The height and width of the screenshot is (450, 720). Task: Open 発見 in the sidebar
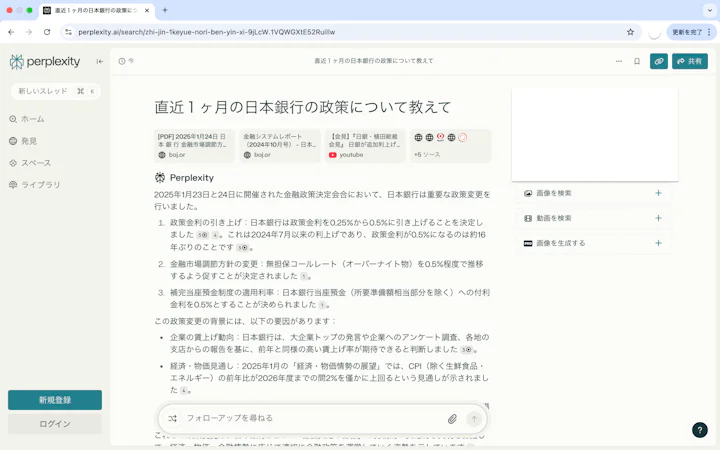click(x=23, y=141)
